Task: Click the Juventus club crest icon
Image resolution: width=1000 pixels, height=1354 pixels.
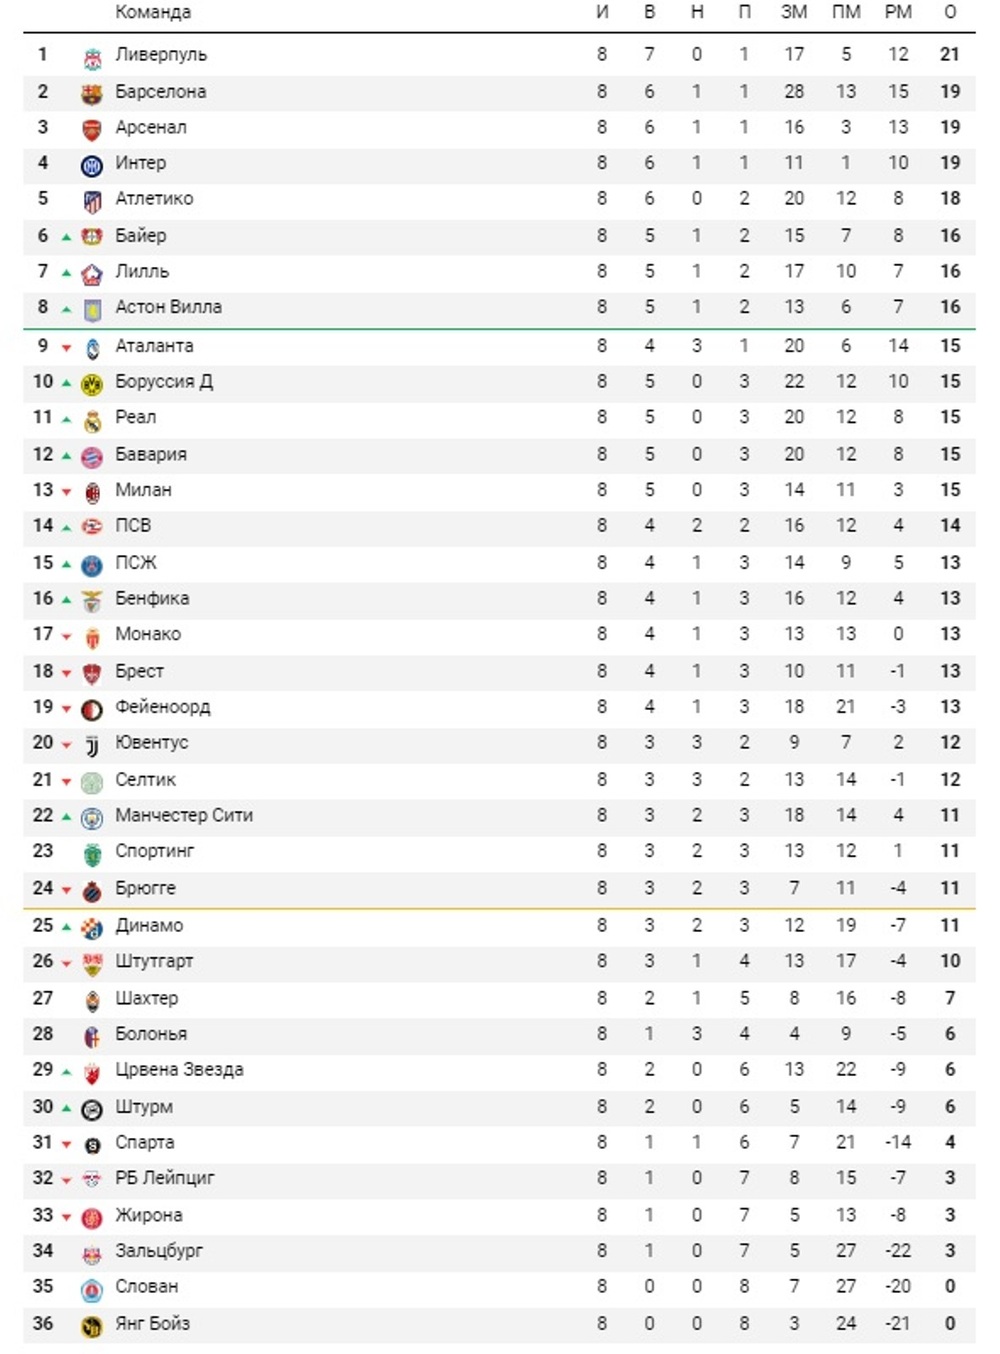Action: tap(92, 747)
